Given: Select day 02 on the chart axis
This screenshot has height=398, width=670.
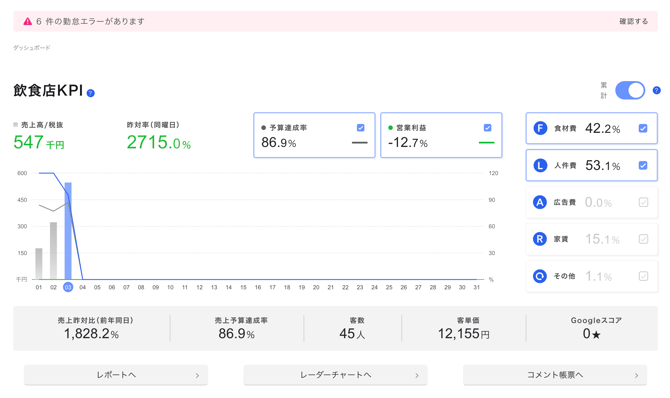Looking at the screenshot, I should 53,287.
